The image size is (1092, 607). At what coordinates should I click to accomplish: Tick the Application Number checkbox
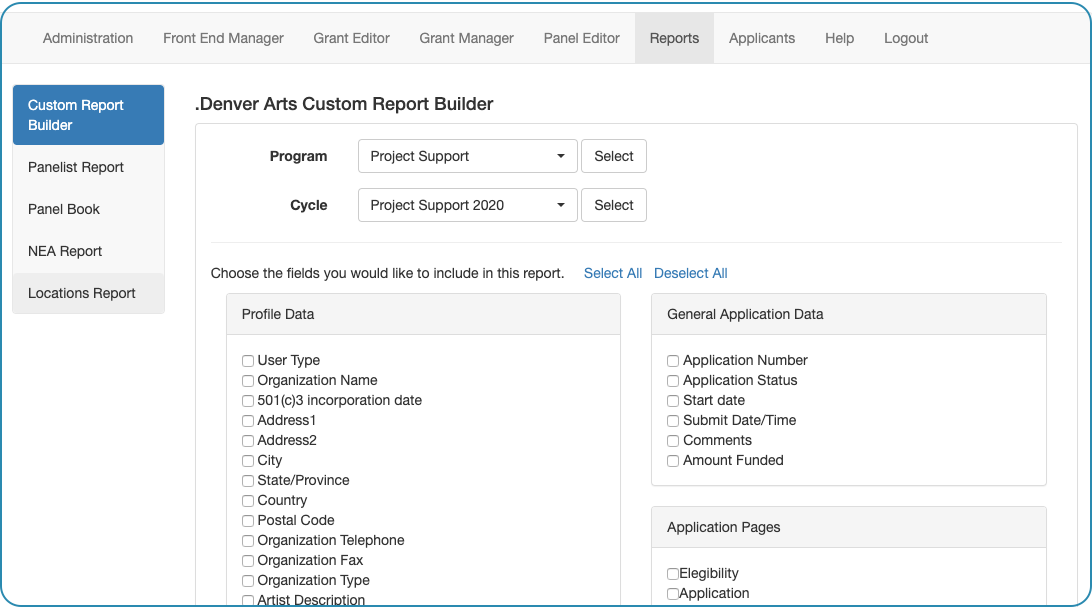673,361
